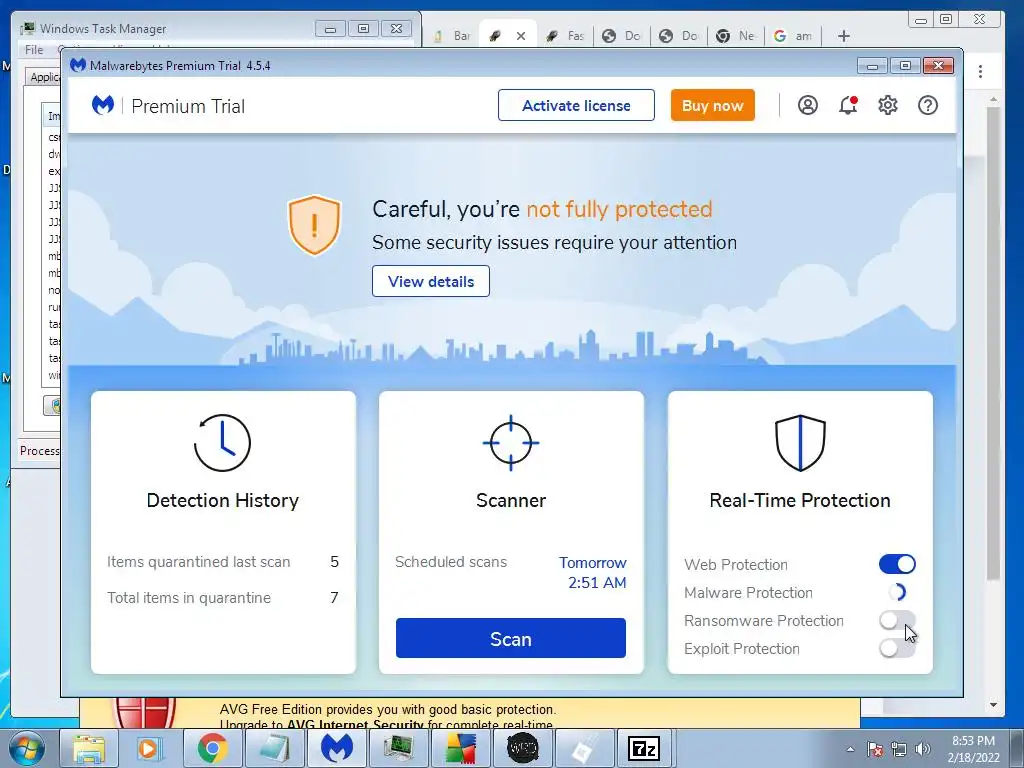This screenshot has width=1024, height=768.
Task: Open Malwarebytes settings gear
Action: tap(888, 105)
